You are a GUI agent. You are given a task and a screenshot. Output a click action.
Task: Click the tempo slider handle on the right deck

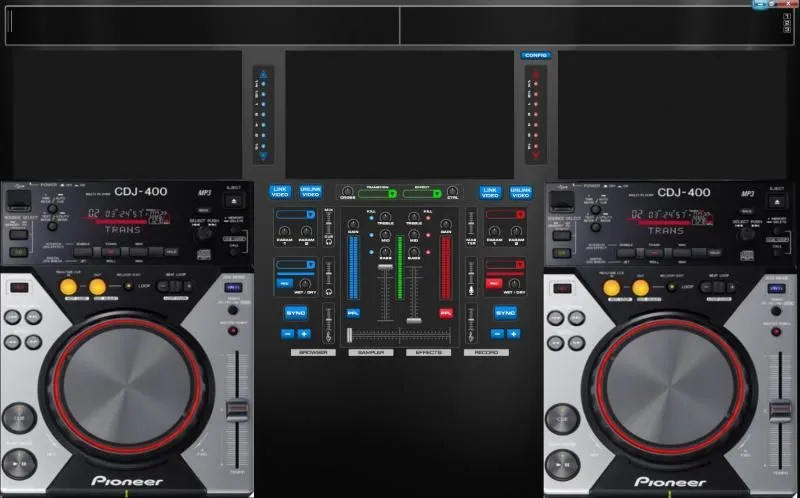coord(780,412)
